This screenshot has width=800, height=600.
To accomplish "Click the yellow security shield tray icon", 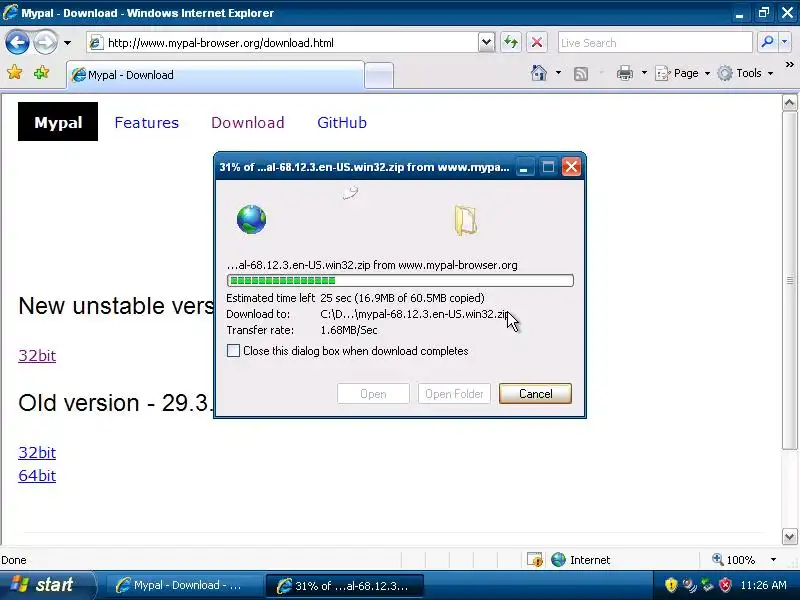I will [x=671, y=585].
